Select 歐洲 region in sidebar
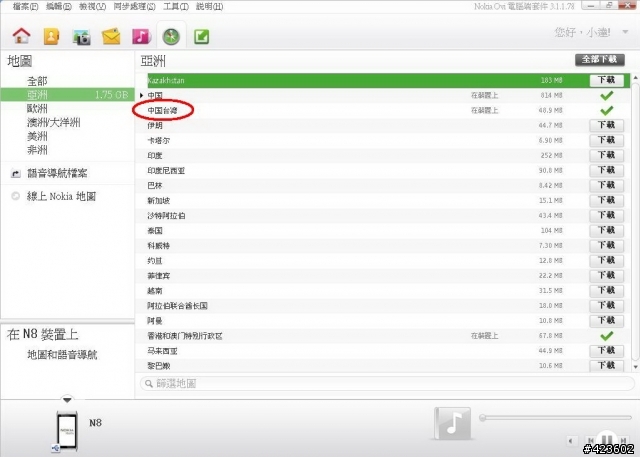The width and height of the screenshot is (640, 457). coord(37,109)
